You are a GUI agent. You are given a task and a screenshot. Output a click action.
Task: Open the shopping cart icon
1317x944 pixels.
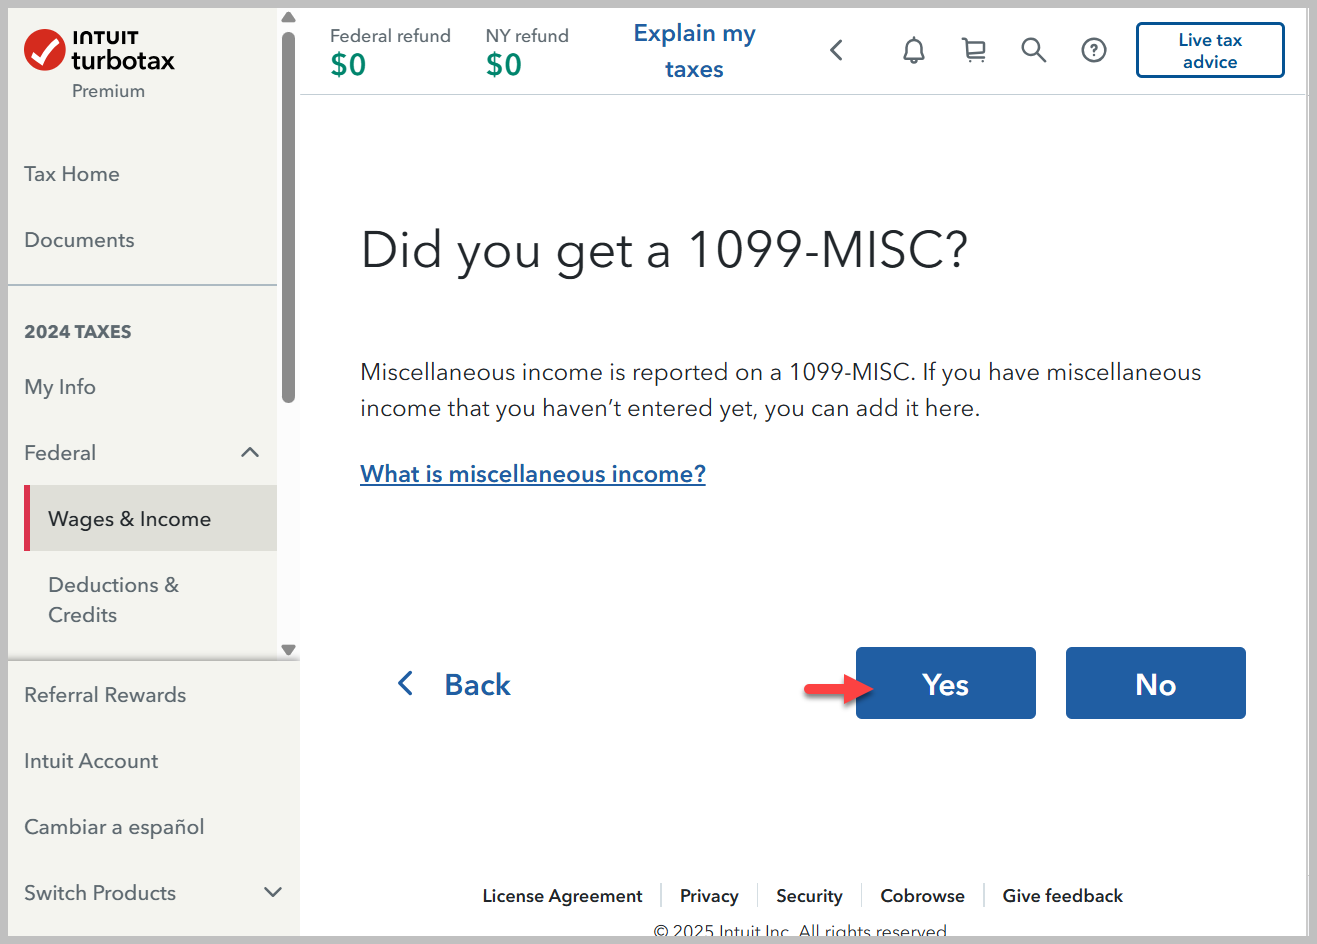point(974,50)
